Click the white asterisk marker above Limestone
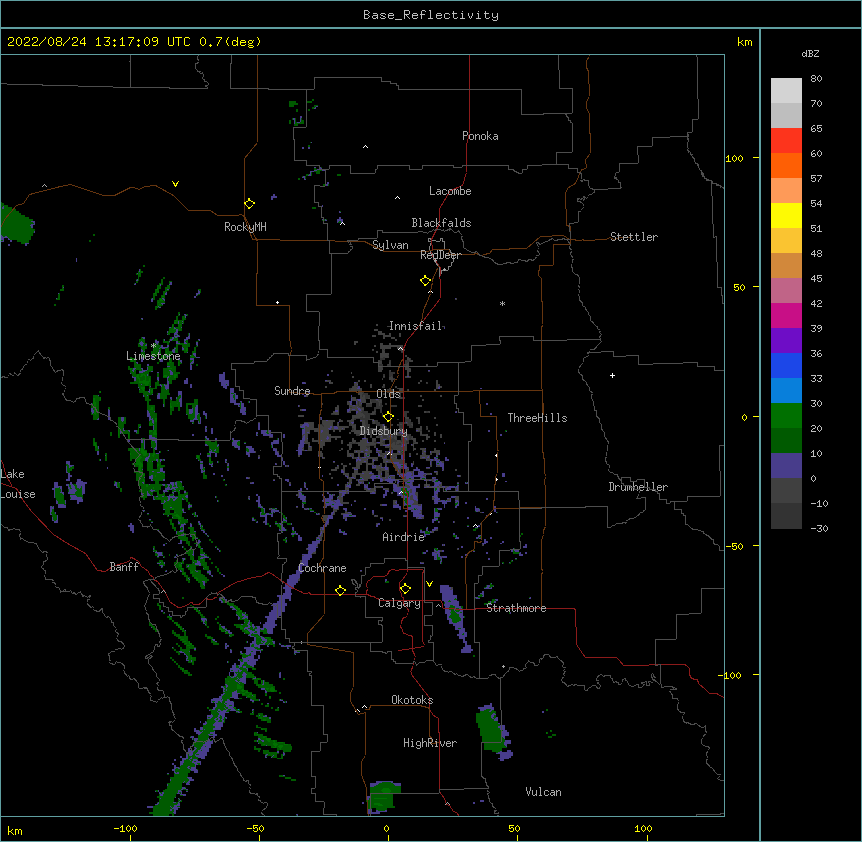 (x=154, y=346)
